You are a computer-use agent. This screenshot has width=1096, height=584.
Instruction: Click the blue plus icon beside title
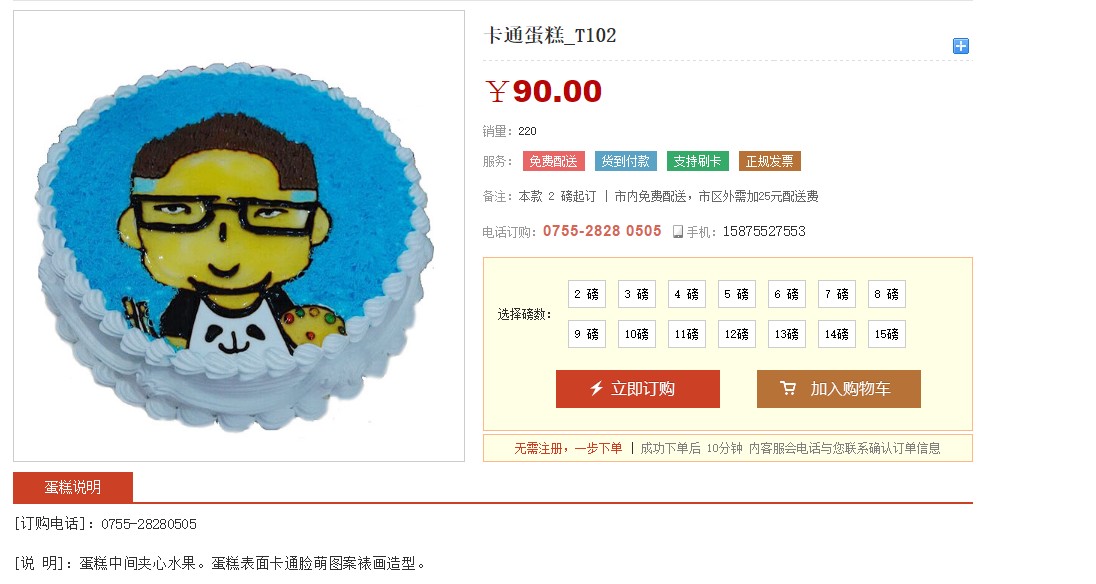click(960, 46)
